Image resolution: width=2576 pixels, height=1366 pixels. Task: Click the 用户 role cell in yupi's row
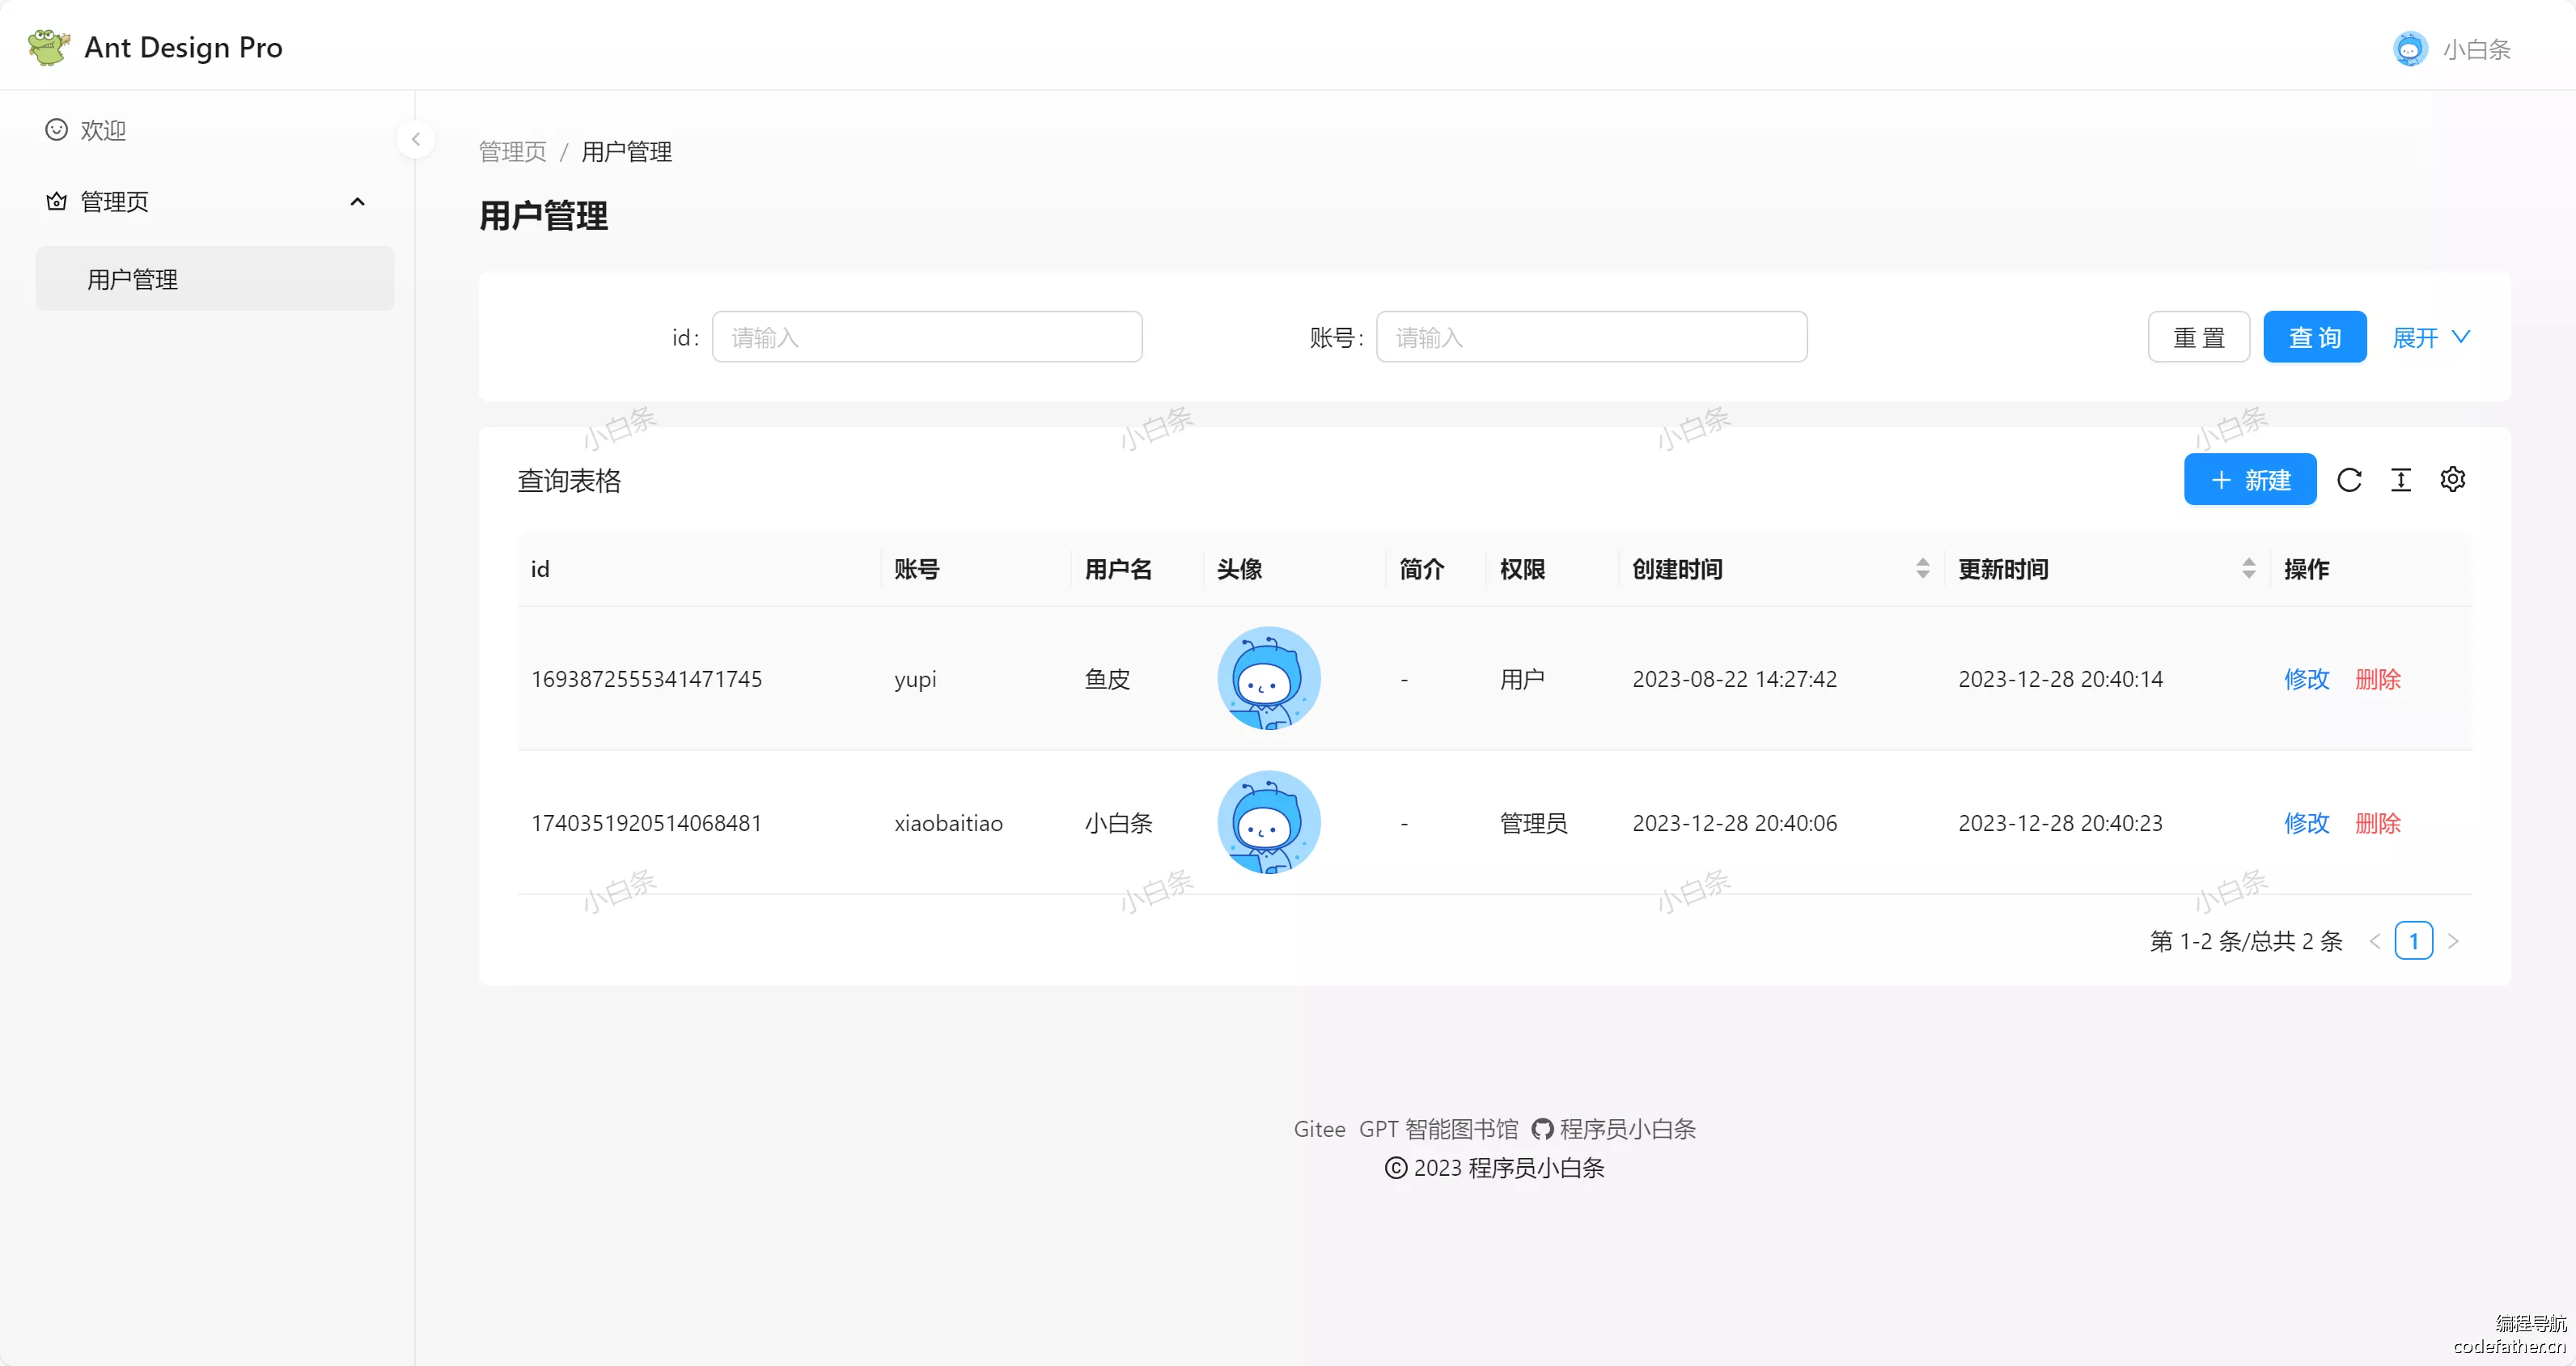pos(1522,679)
